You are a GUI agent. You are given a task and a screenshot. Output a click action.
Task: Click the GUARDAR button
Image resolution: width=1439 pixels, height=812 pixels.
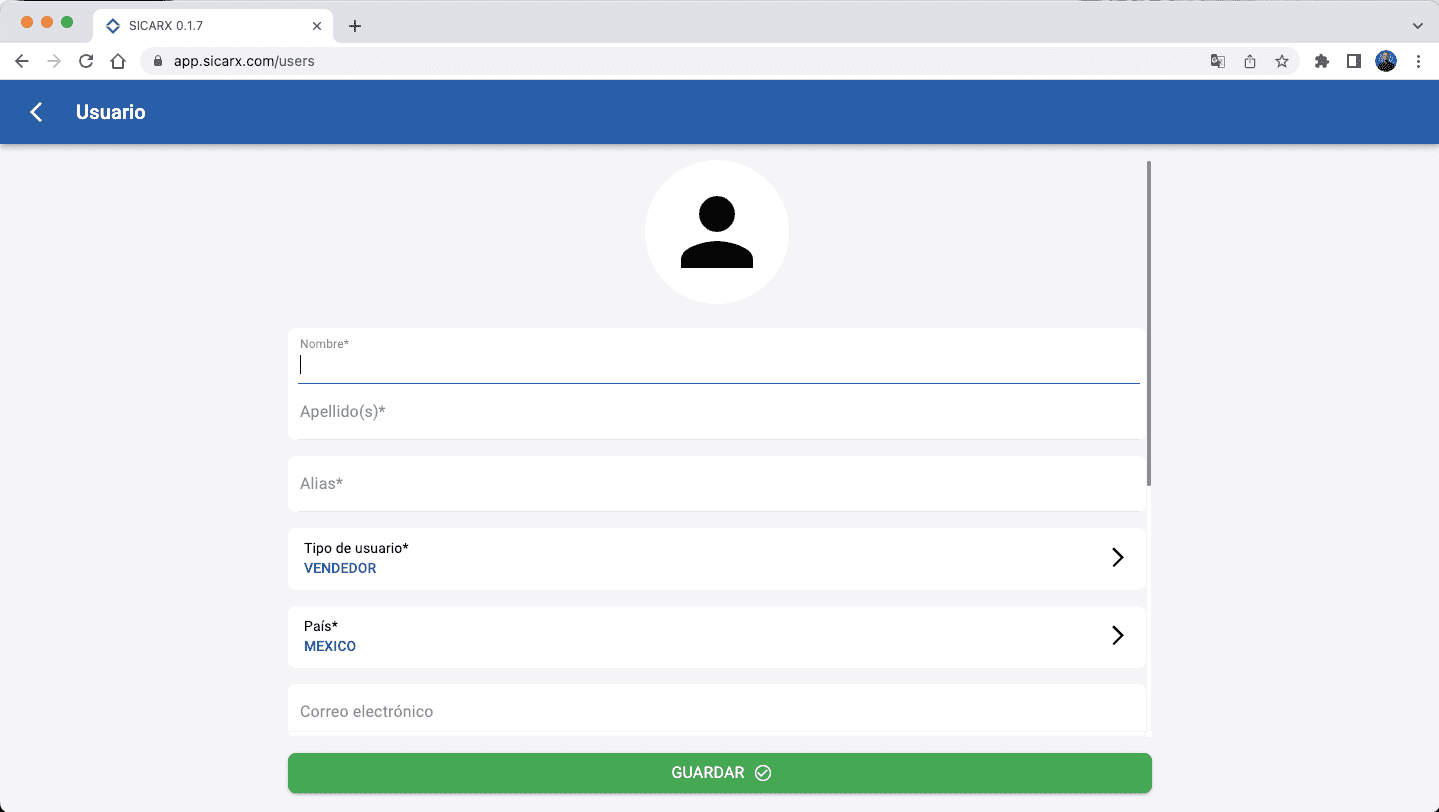(x=719, y=773)
